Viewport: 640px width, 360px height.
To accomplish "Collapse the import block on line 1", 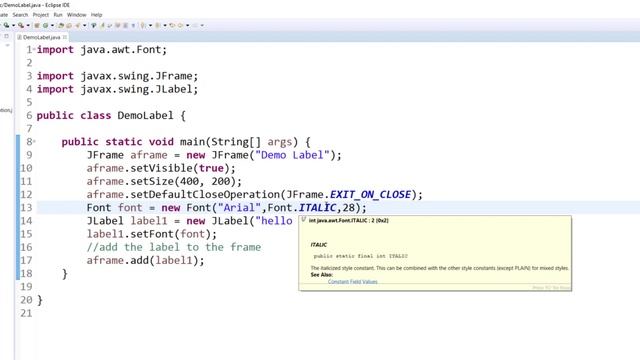I will tap(34, 49).
